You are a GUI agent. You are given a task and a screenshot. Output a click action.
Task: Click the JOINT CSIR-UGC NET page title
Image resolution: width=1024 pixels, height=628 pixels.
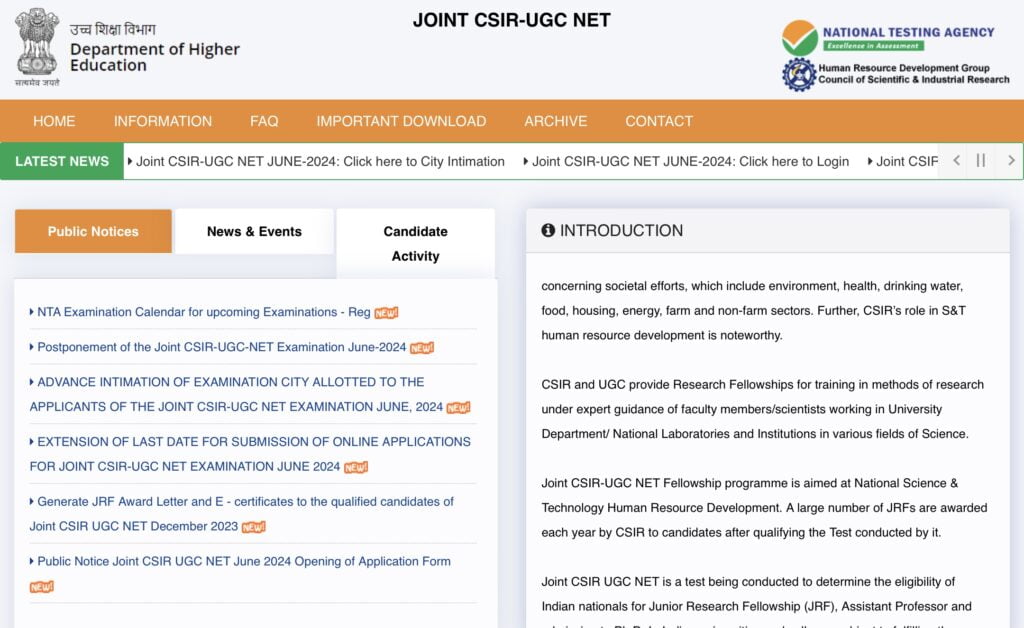click(512, 20)
